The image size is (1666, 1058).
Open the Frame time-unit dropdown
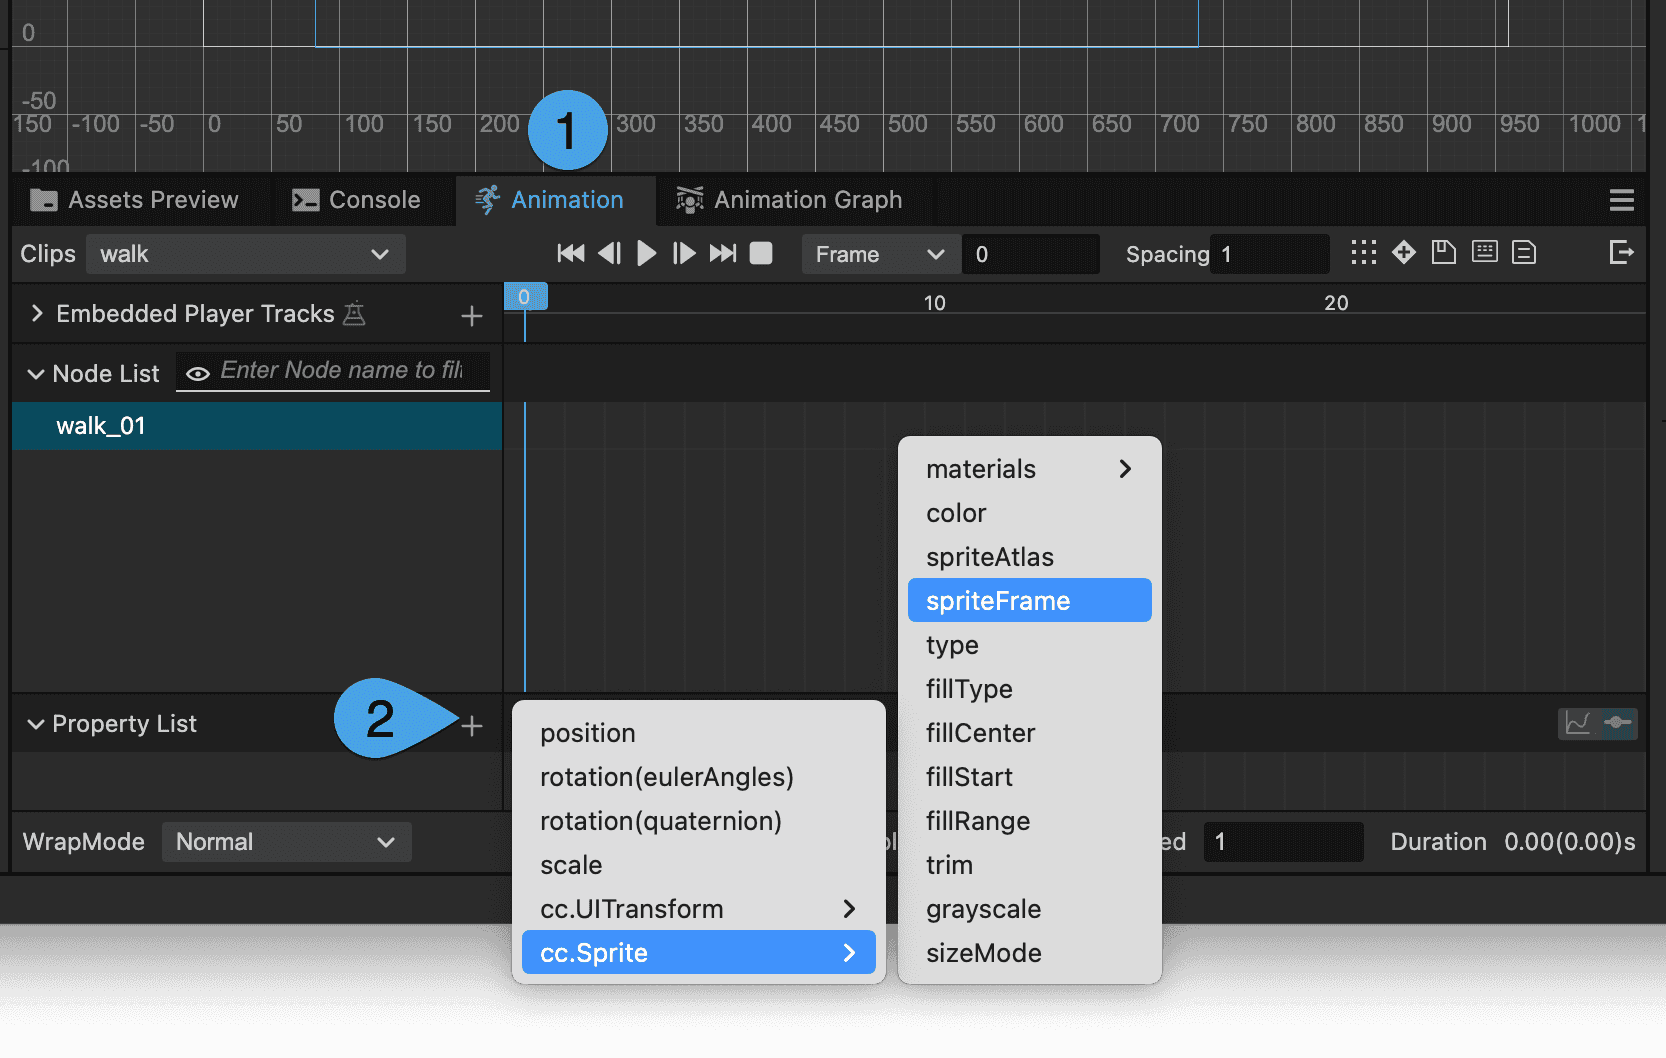[881, 254]
